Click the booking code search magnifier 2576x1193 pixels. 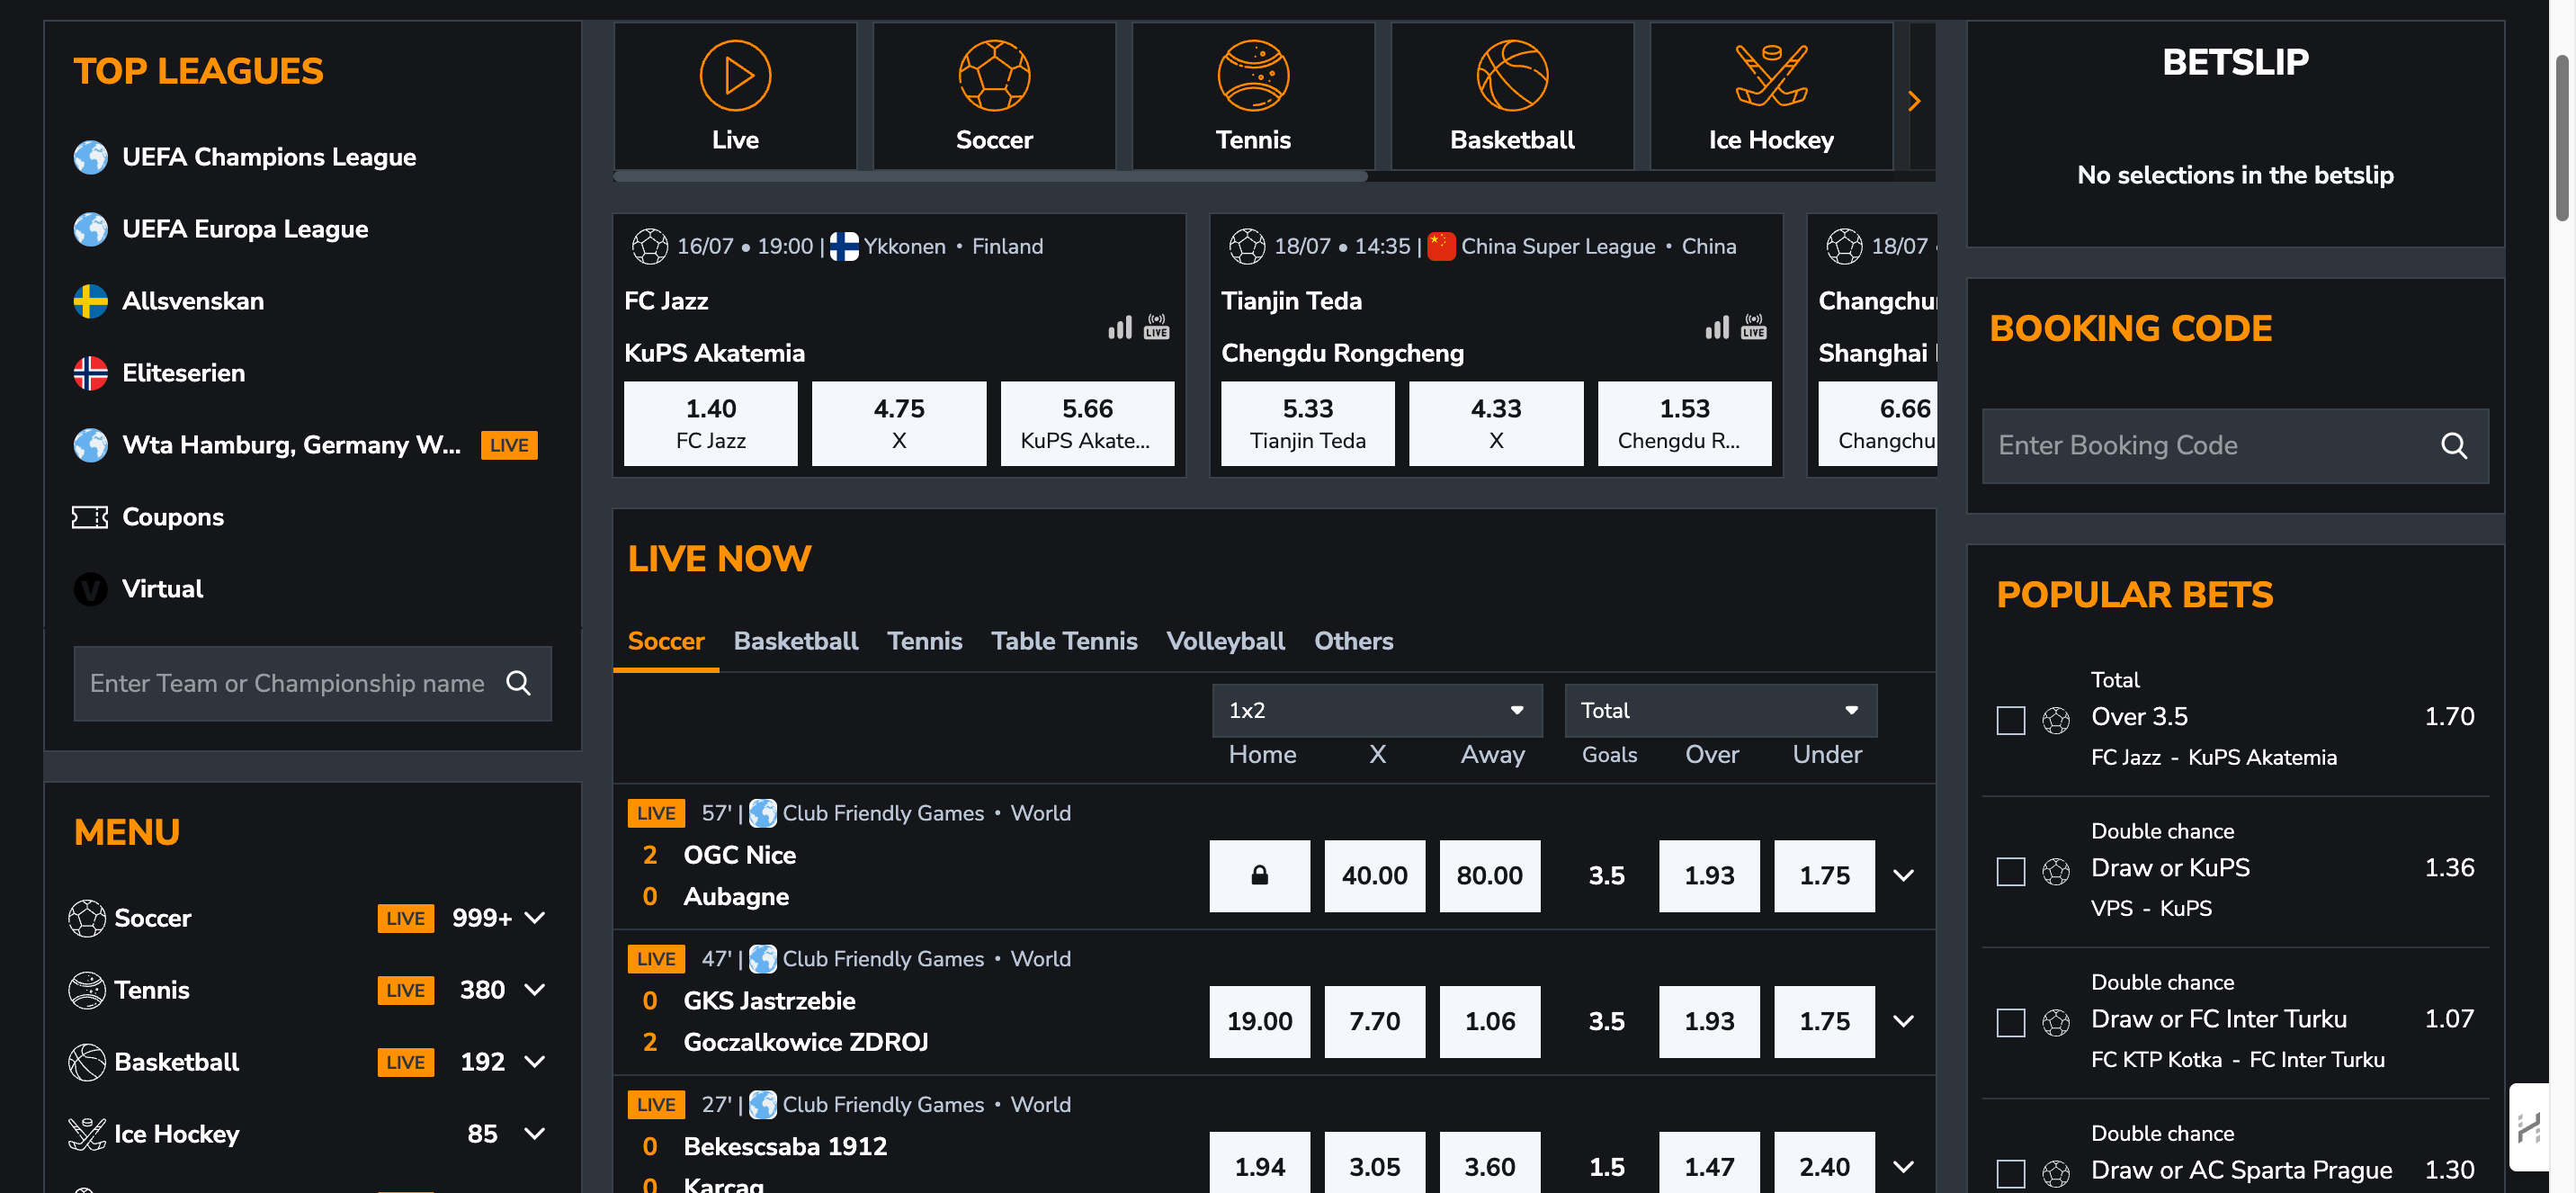(x=2453, y=446)
